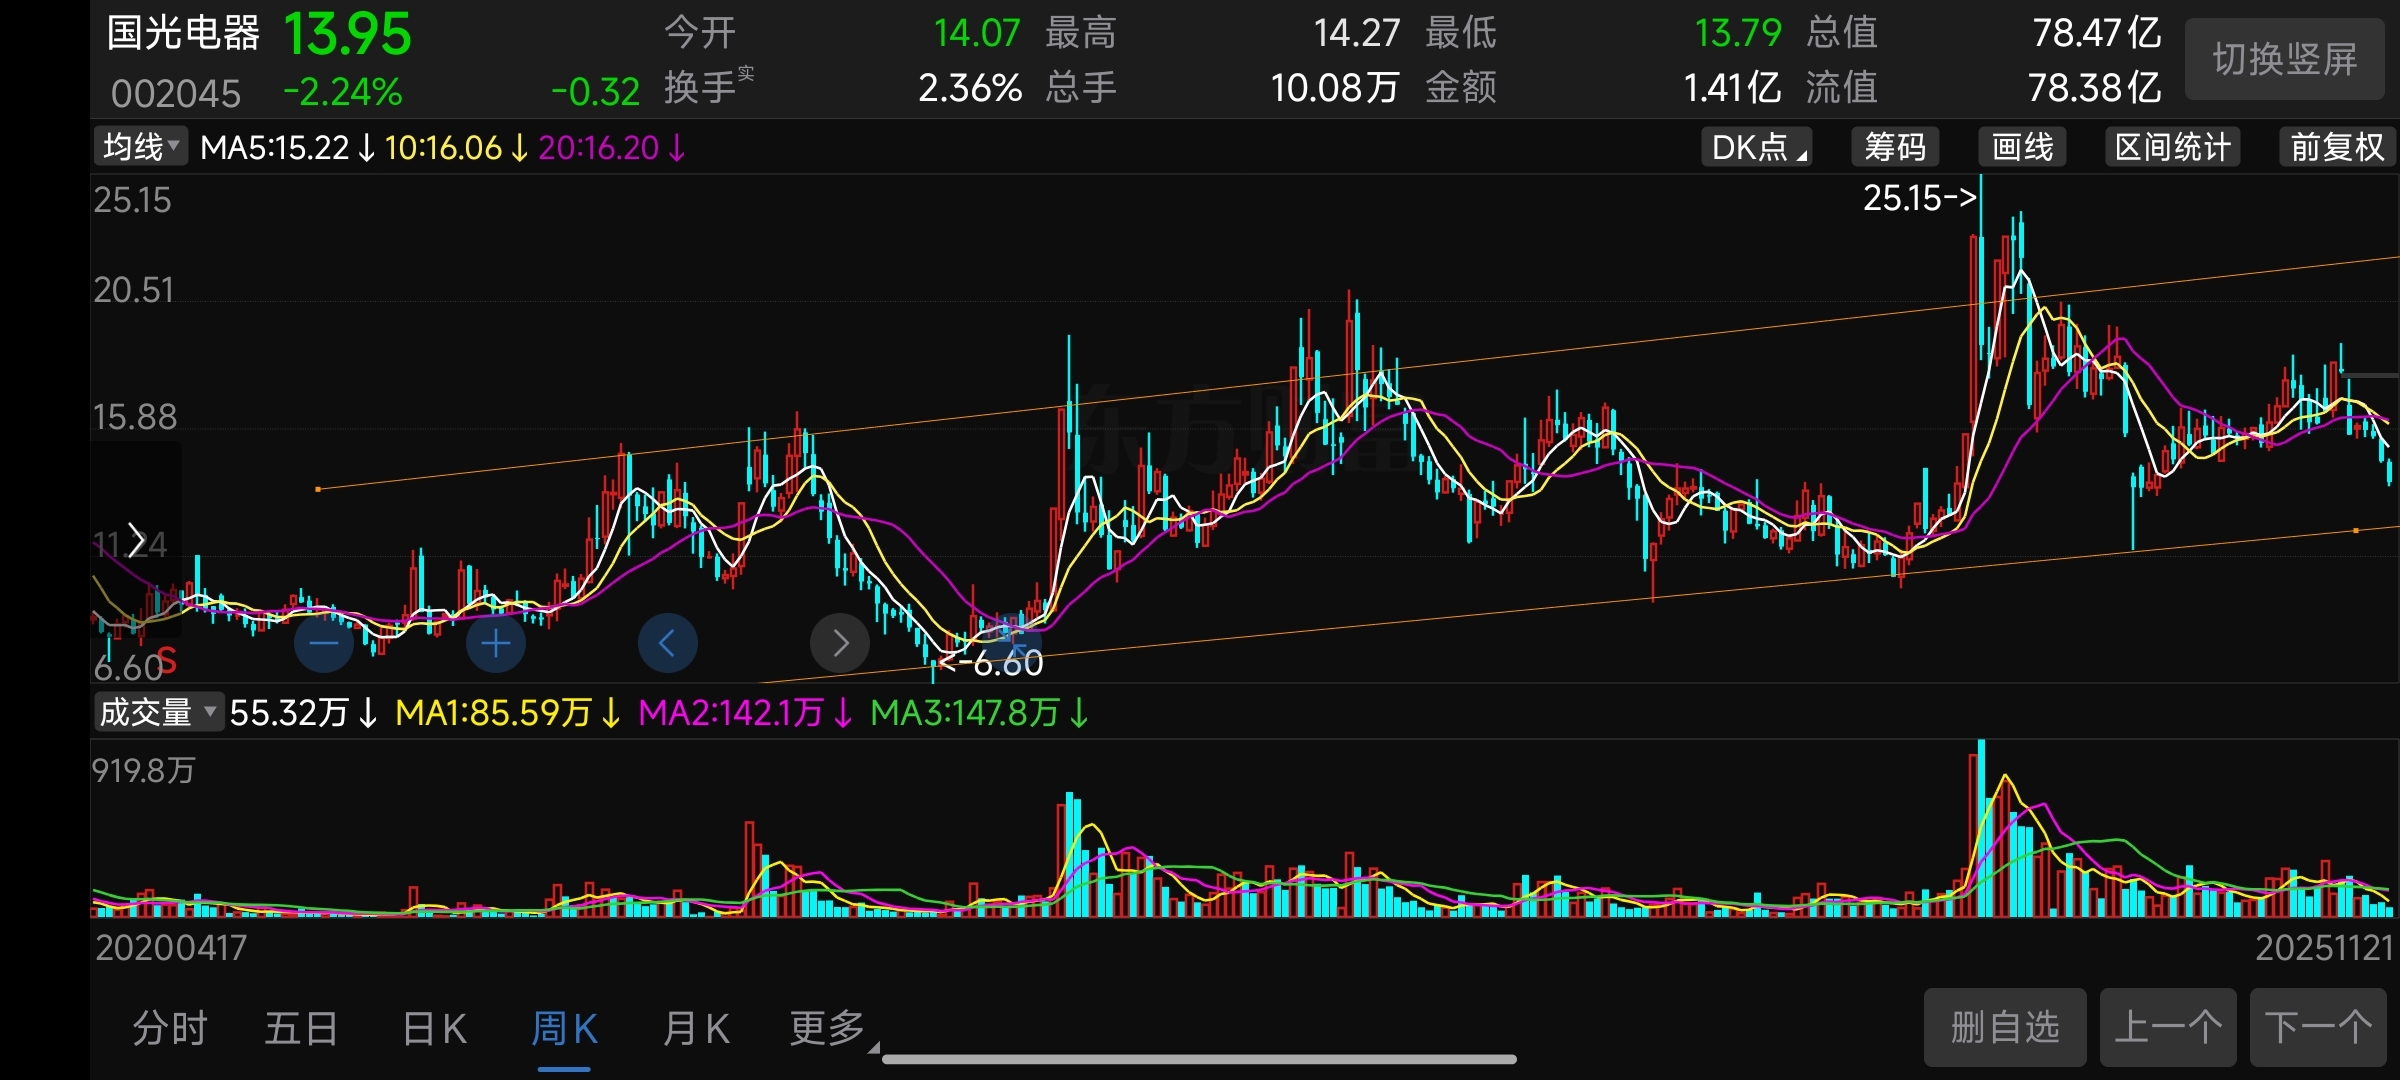Open 区间统计 range statistics
Viewport: 2400px width, 1080px height.
[x=2172, y=148]
